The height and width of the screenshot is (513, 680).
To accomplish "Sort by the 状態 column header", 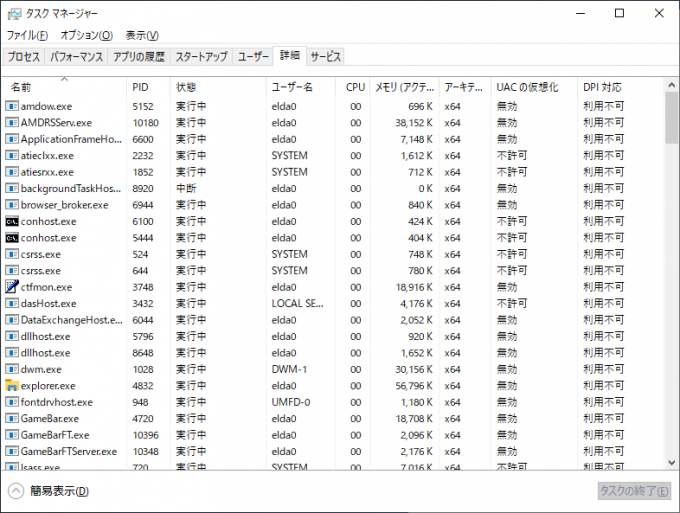I will click(x=218, y=87).
